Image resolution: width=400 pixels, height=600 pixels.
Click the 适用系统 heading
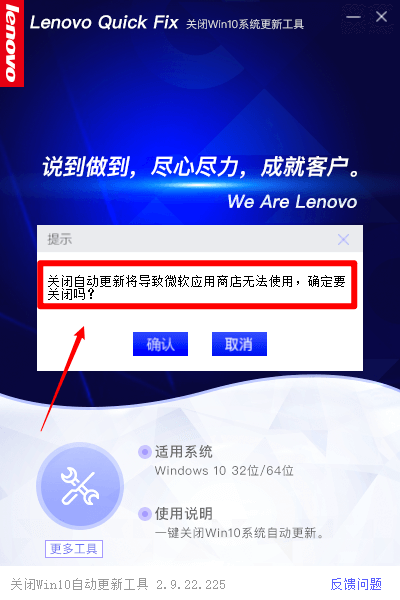tap(184, 452)
